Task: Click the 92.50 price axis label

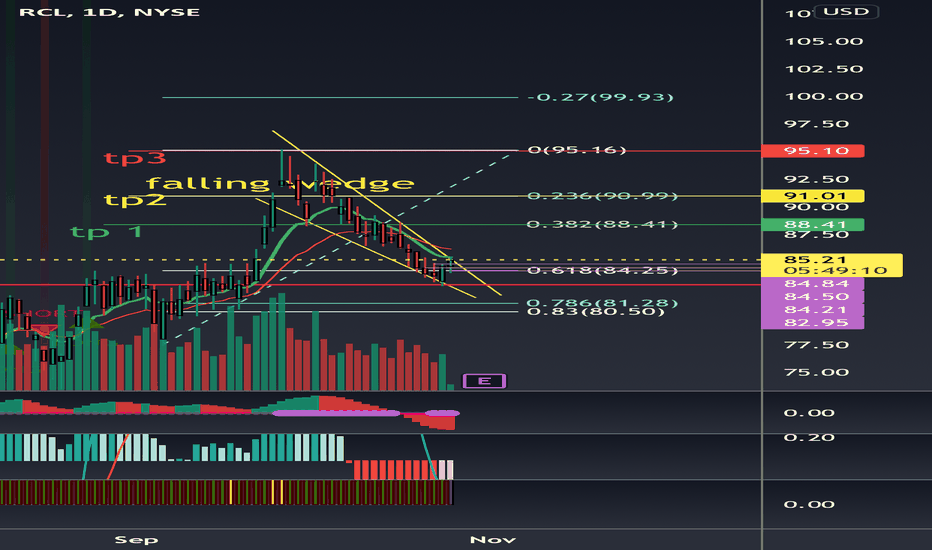Action: 817,180
